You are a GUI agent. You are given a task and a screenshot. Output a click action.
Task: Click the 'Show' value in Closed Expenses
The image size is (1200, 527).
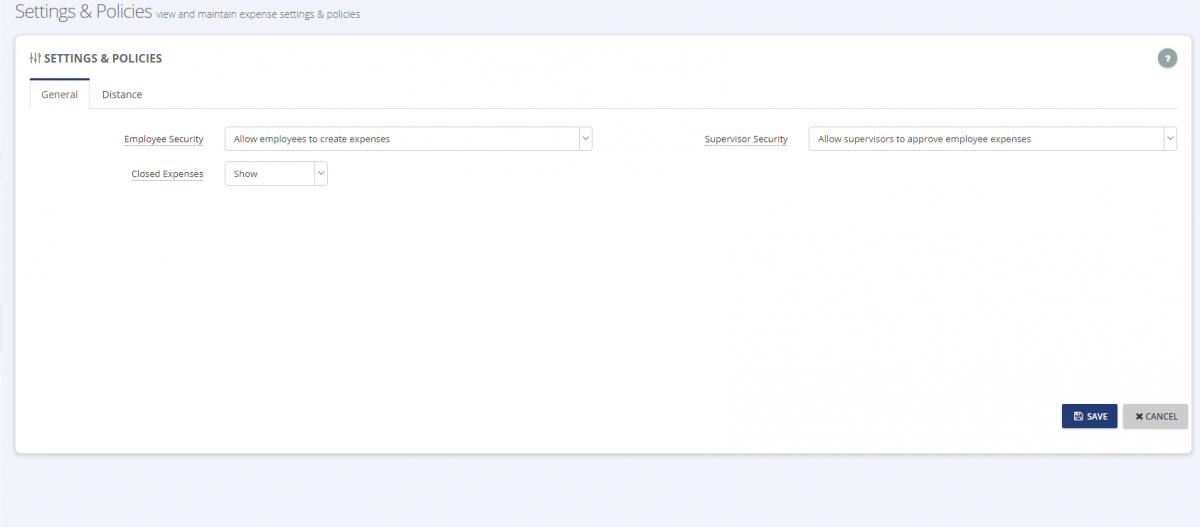pos(246,174)
